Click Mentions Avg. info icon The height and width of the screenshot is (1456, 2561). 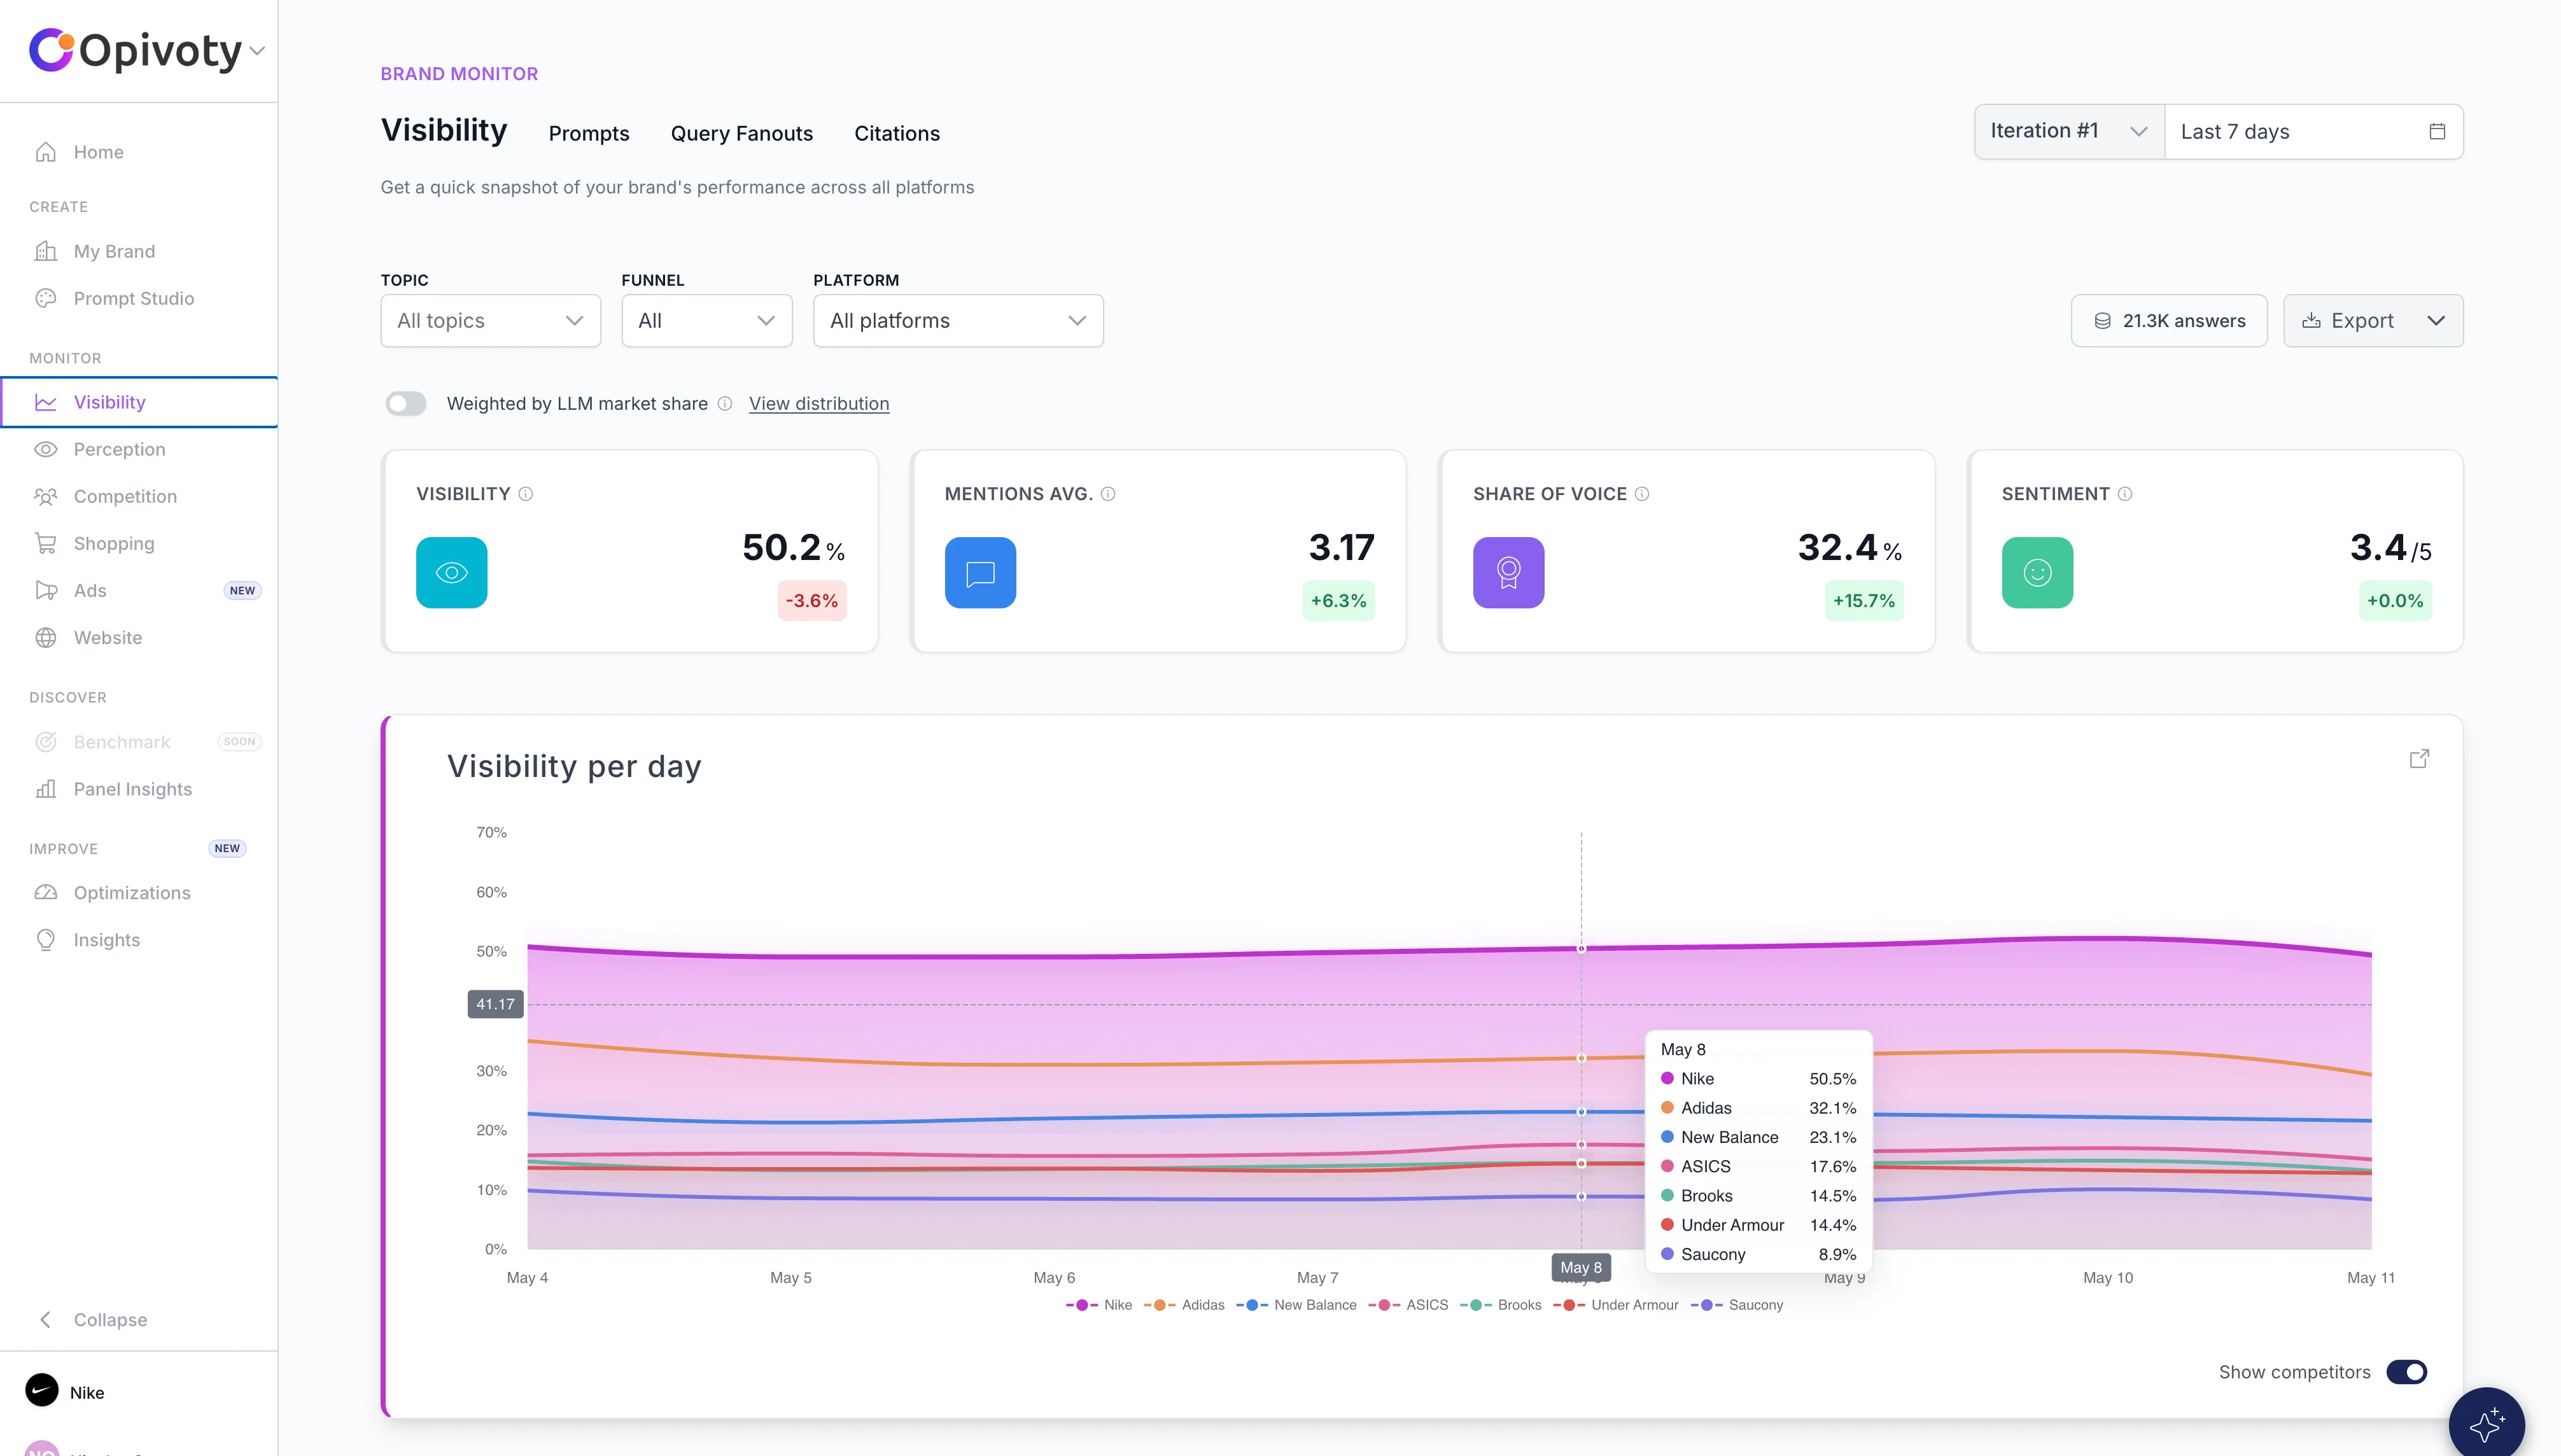(1108, 494)
